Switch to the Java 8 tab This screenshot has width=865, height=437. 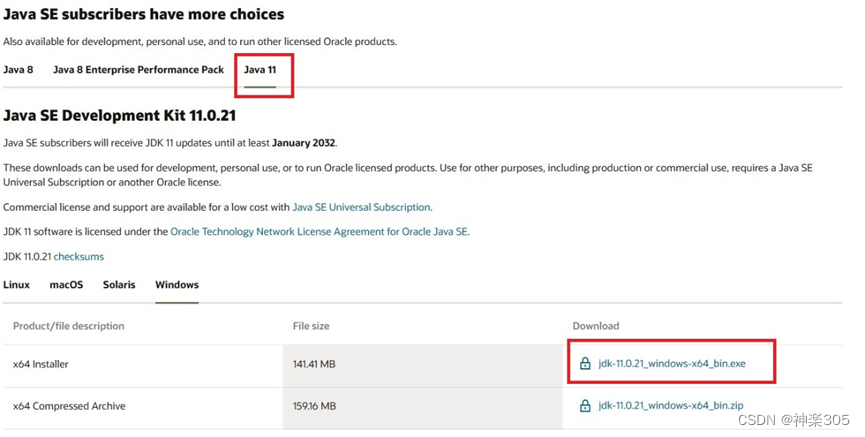18,70
